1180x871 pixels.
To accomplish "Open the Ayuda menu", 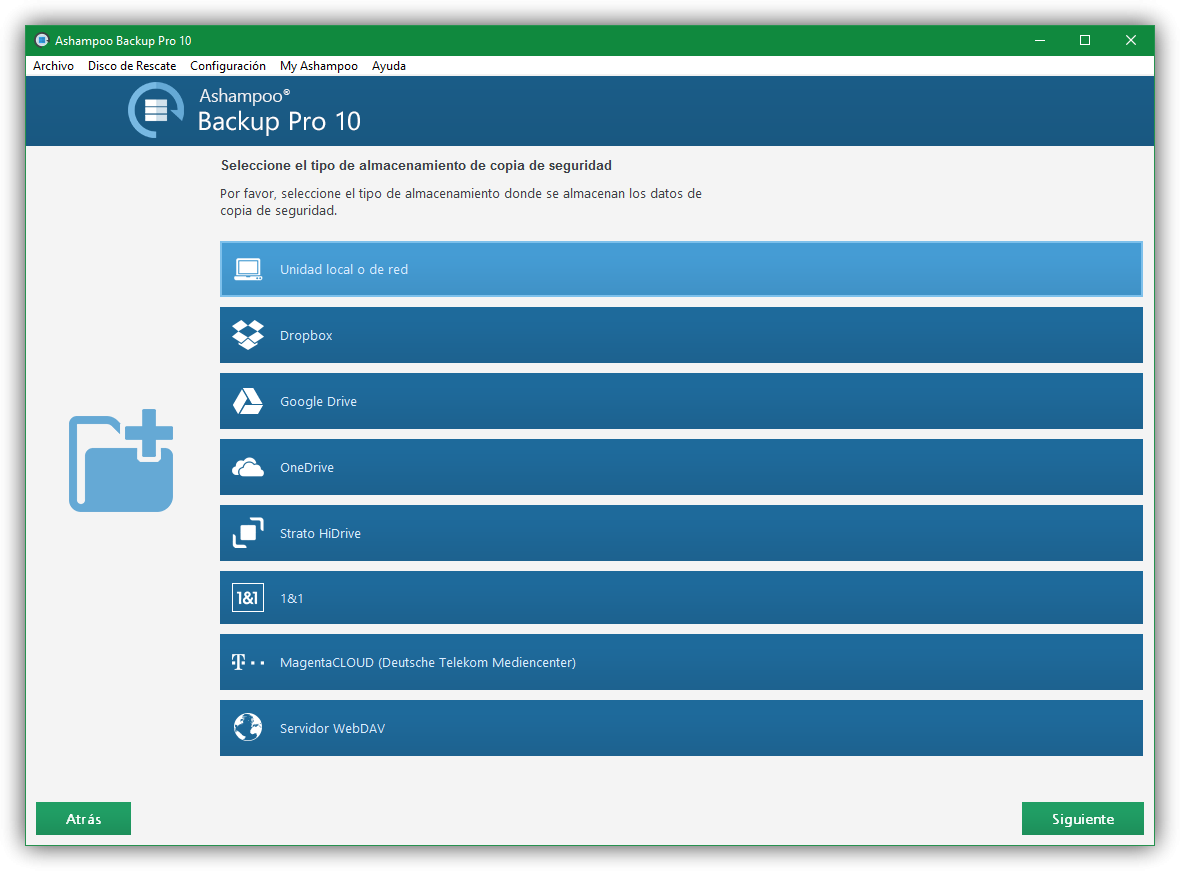I will pyautogui.click(x=388, y=66).
